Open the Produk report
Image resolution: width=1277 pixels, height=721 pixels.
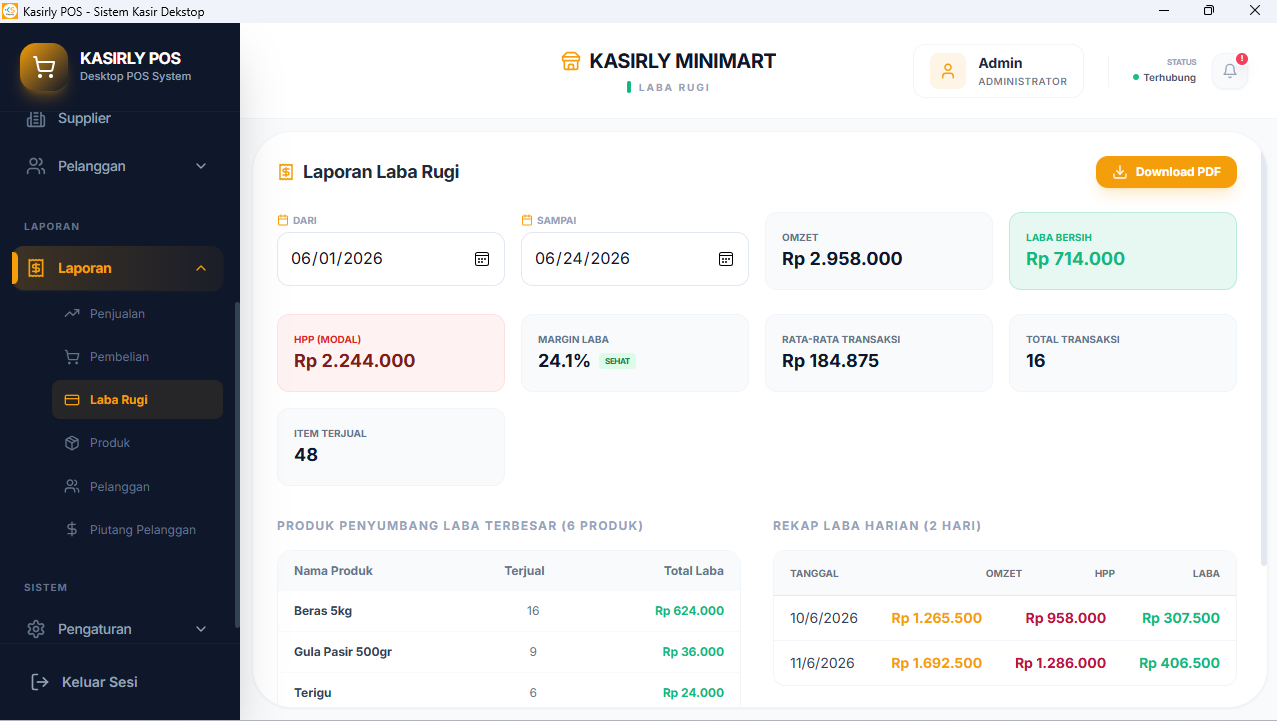pyautogui.click(x=137, y=443)
